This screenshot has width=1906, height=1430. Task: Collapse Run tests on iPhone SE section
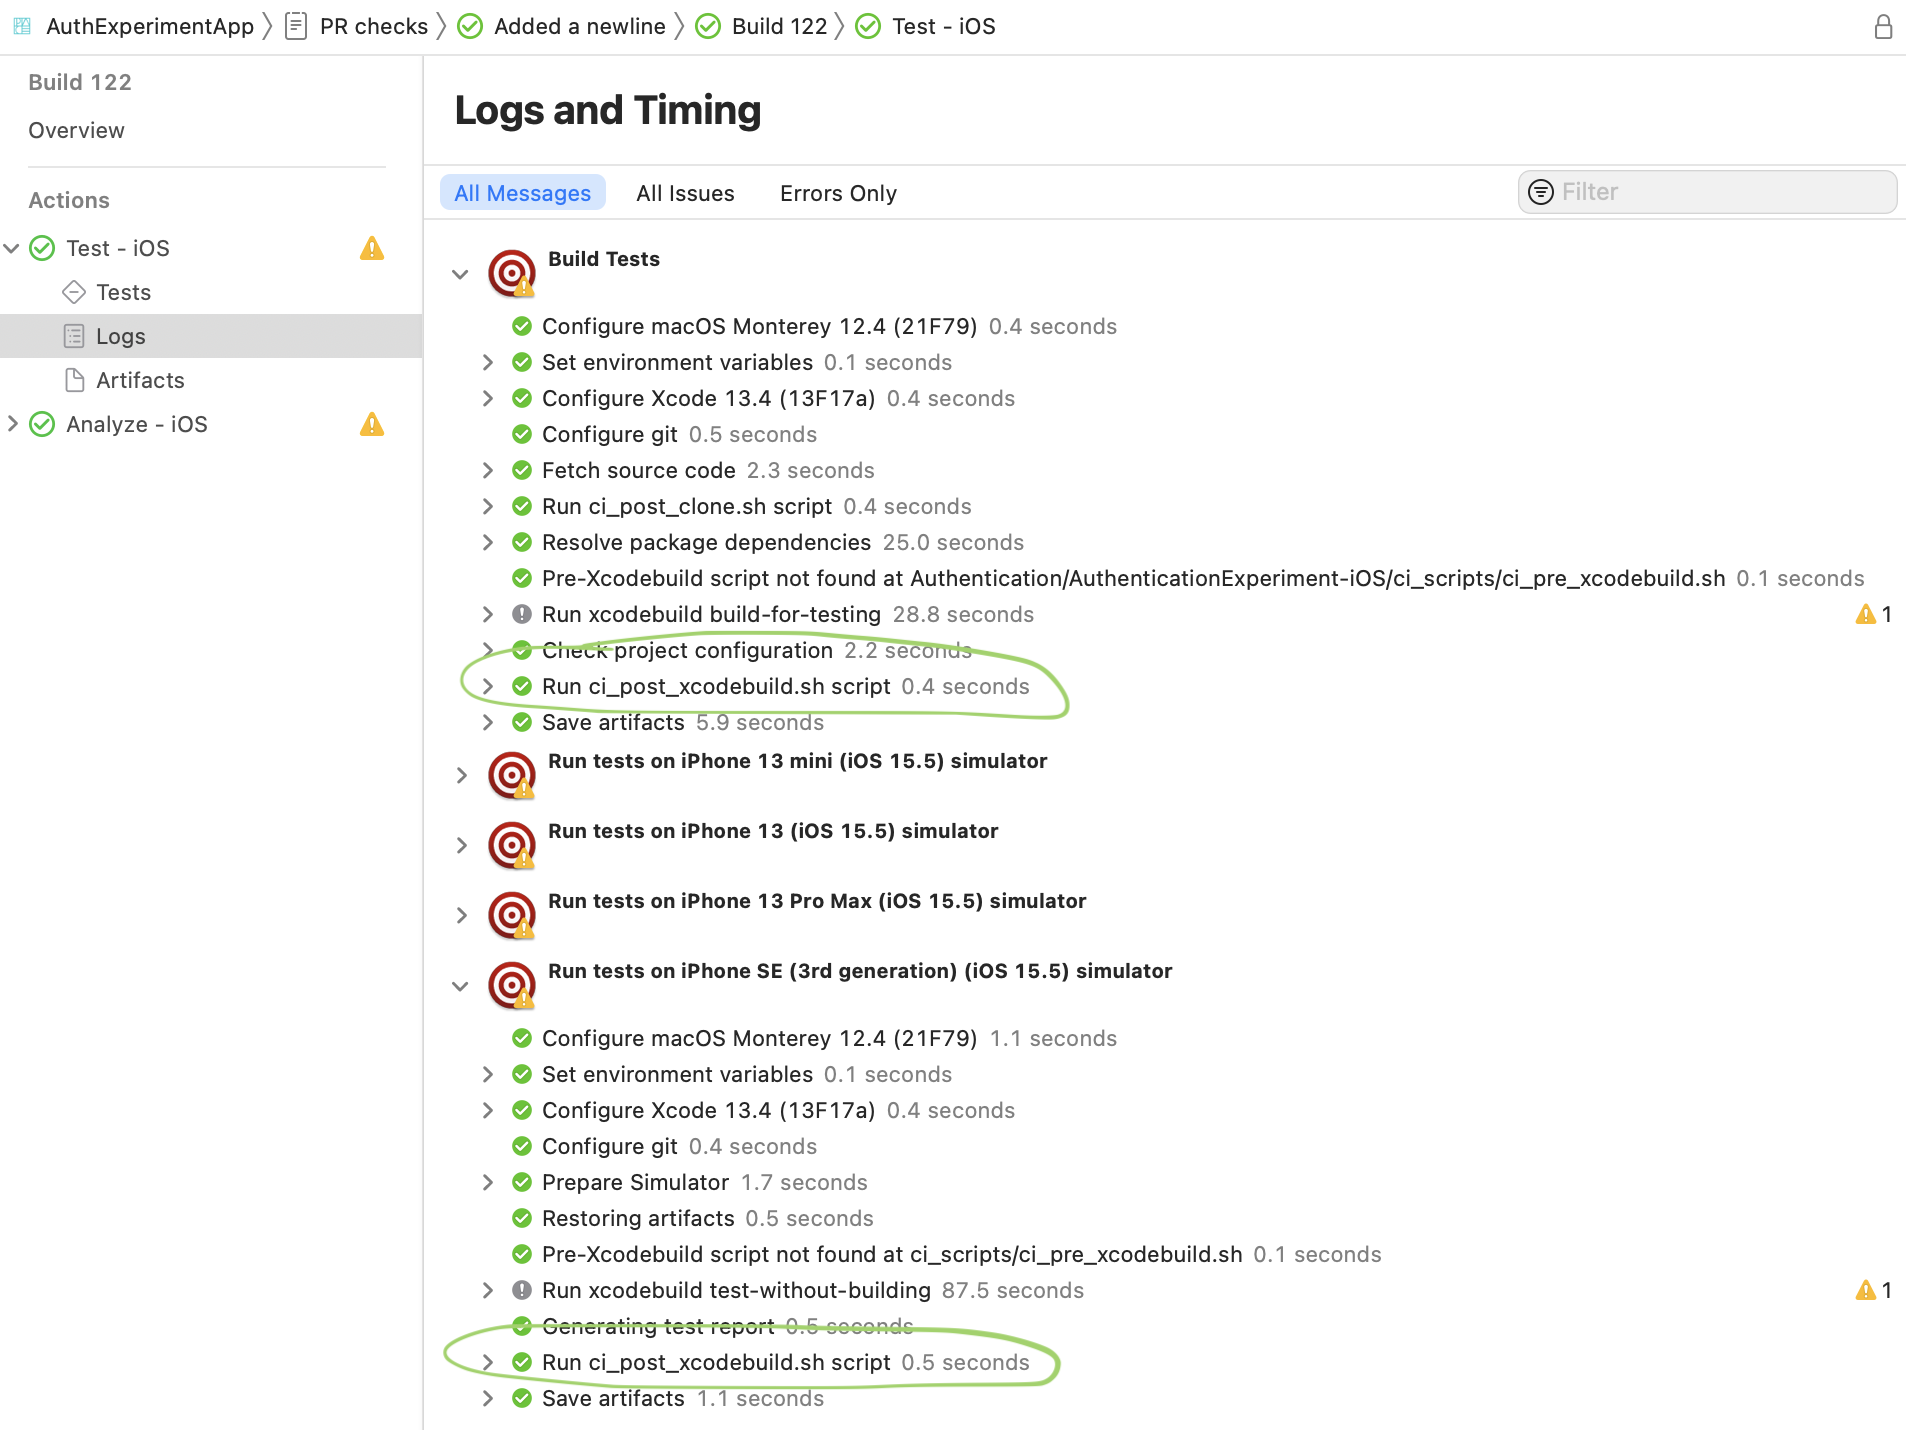460,986
